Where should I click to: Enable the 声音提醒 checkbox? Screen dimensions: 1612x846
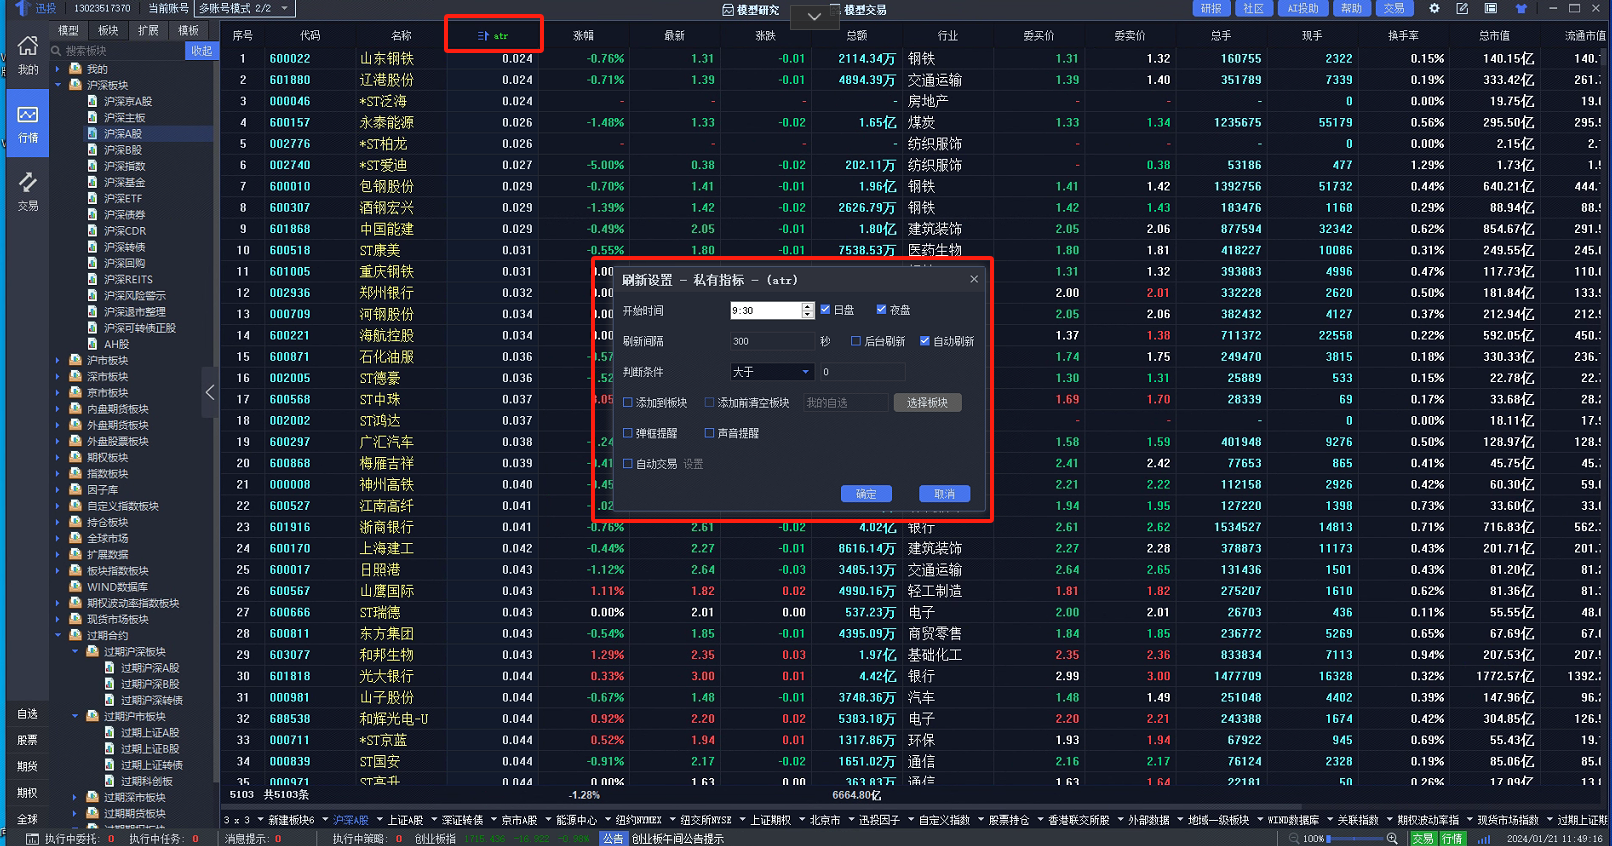pyautogui.click(x=709, y=433)
